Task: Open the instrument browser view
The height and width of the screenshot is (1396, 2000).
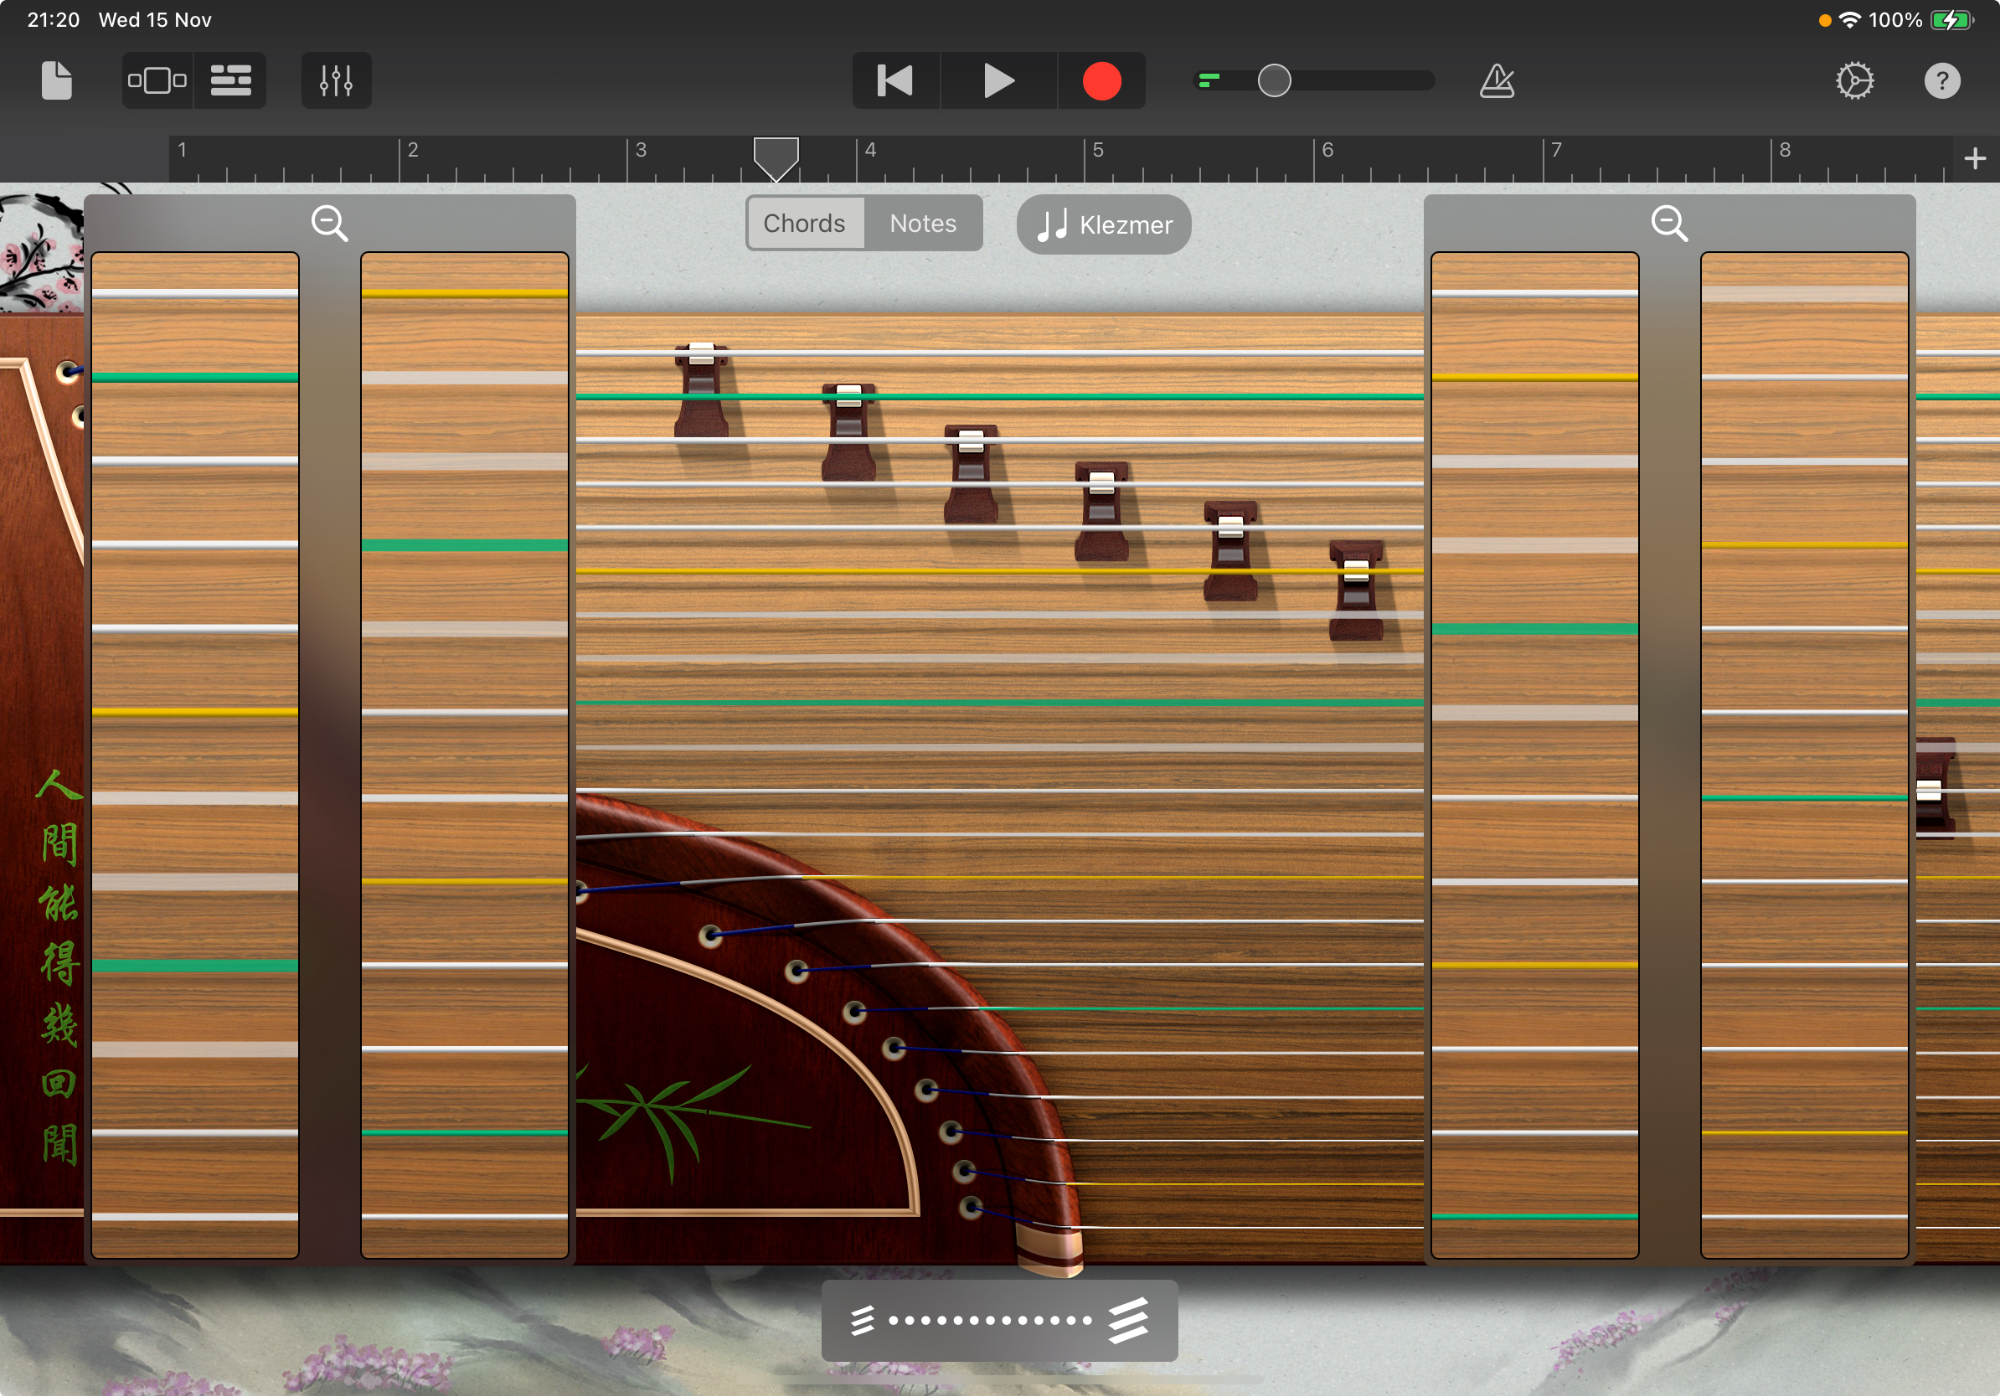Action: [157, 80]
